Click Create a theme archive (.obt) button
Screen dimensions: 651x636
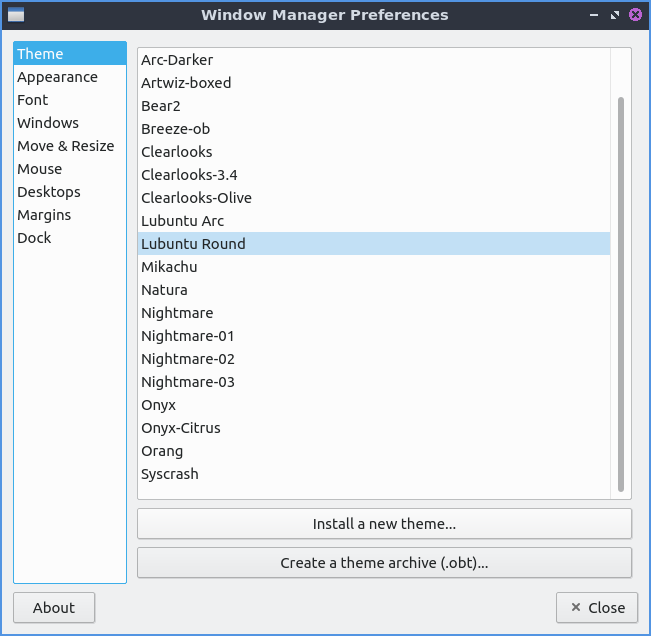pos(384,563)
